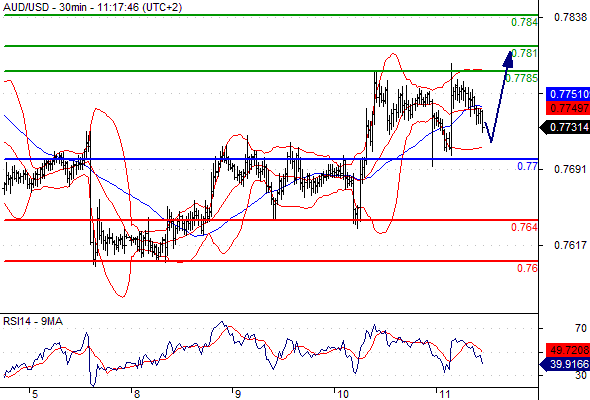Click the red 0.77497 price tag
The width and height of the screenshot is (590, 400).
(x=568, y=108)
